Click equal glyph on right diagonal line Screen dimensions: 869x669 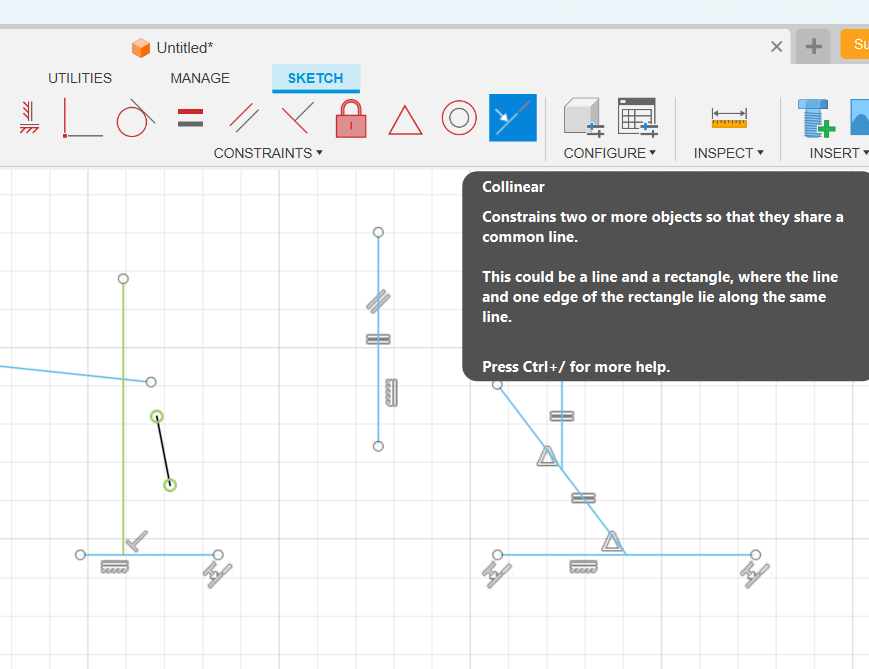click(x=584, y=498)
